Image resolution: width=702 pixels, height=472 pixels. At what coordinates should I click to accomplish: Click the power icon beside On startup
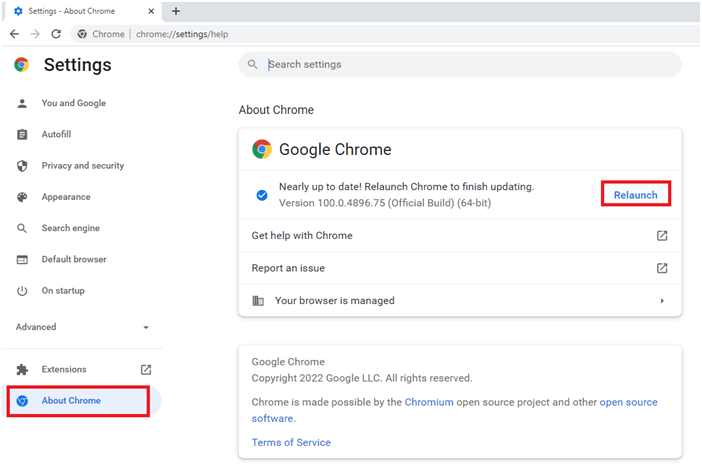[22, 291]
